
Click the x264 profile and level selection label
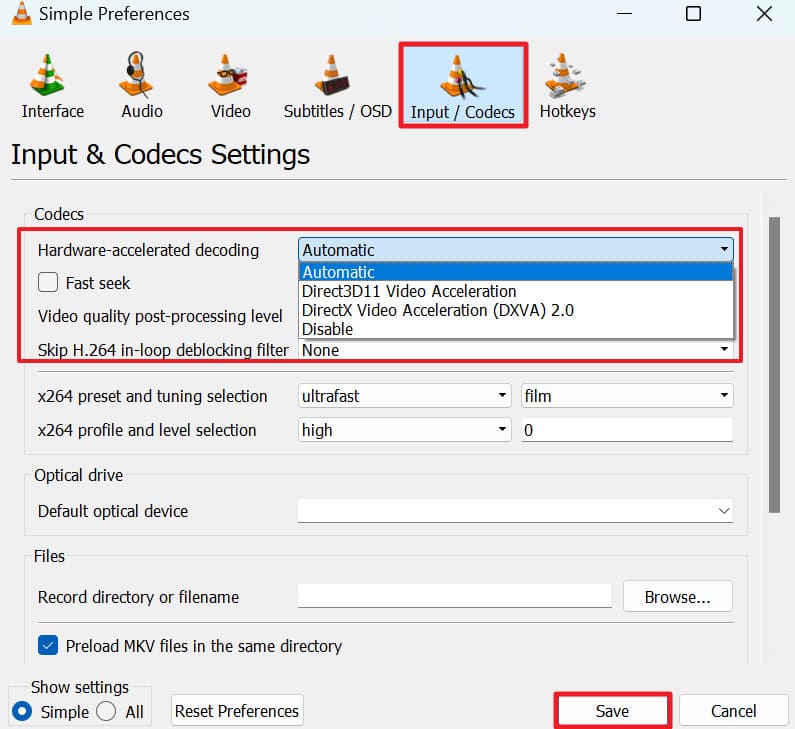(147, 430)
